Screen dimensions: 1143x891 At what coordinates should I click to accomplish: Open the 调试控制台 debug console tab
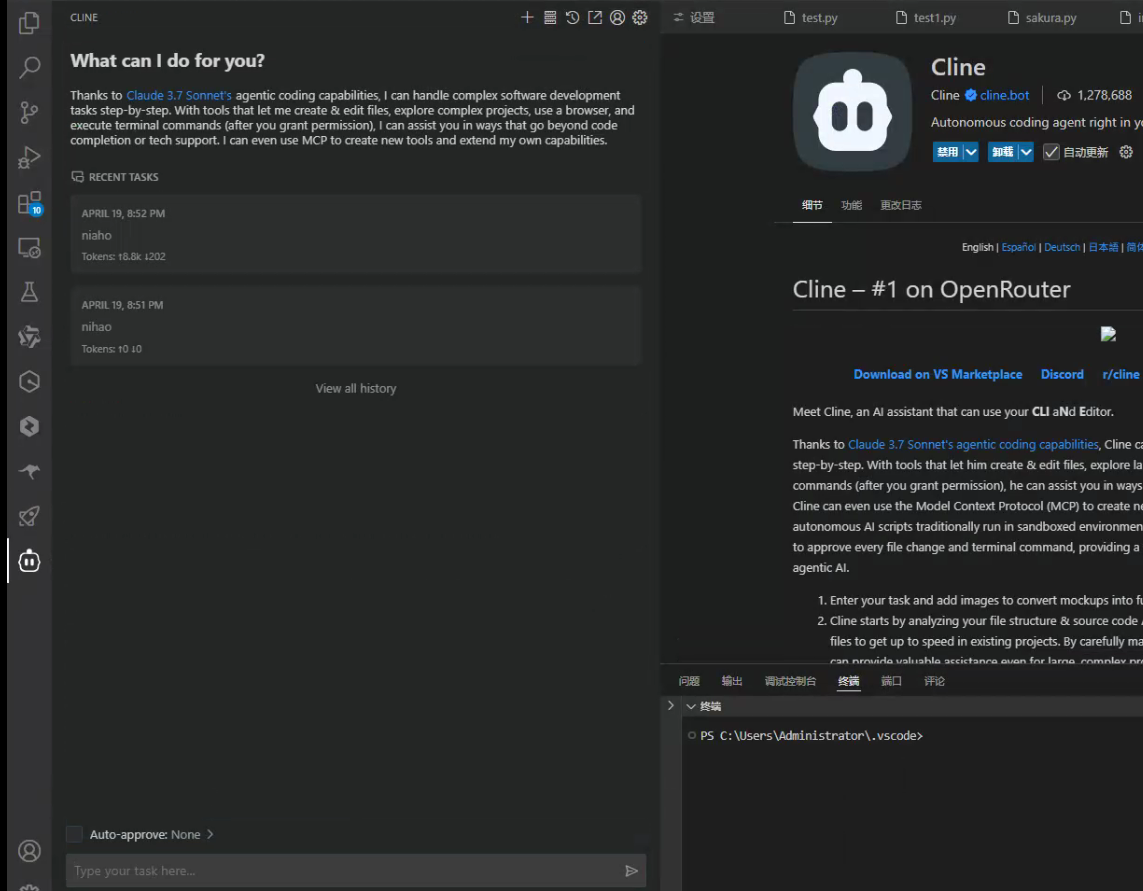tap(790, 681)
